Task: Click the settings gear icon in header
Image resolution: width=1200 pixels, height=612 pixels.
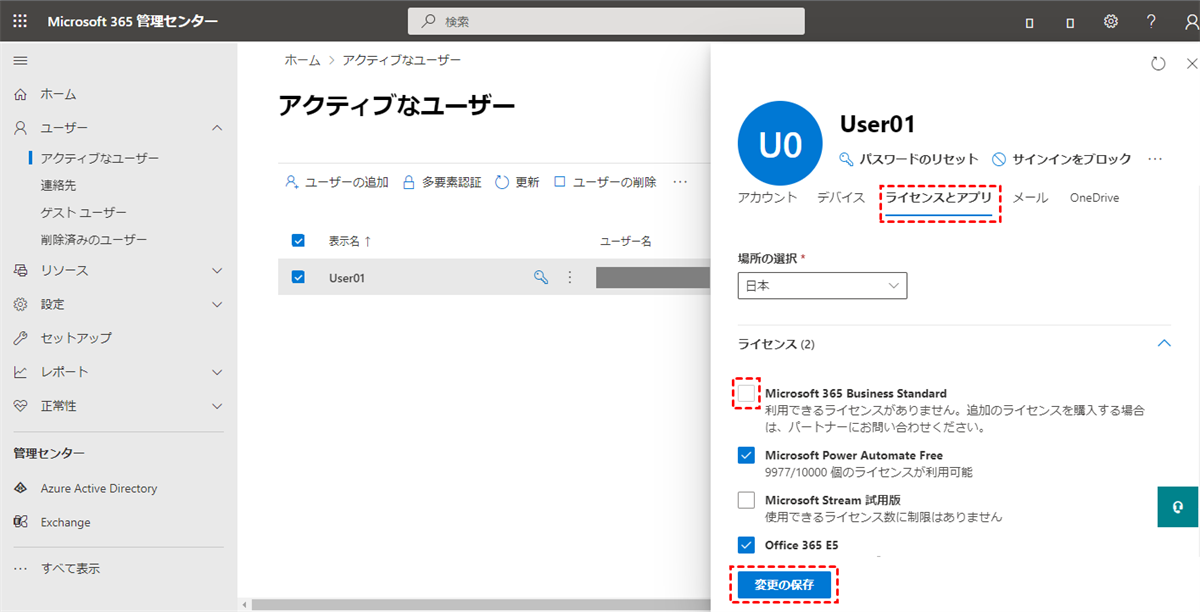Action: (1110, 21)
